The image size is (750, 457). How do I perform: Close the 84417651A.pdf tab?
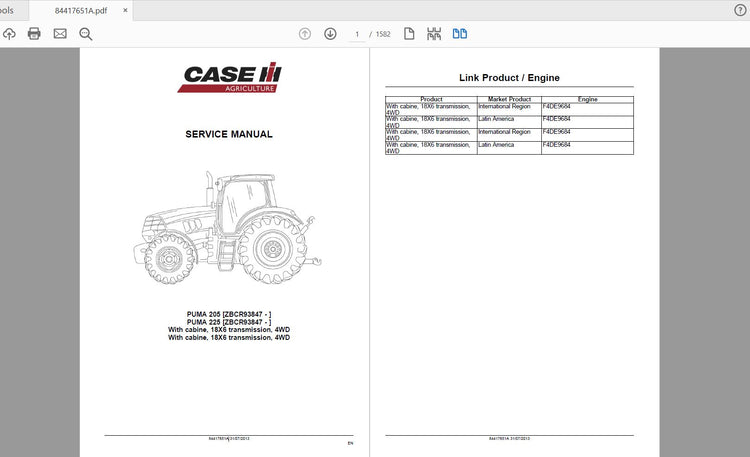tap(125, 10)
